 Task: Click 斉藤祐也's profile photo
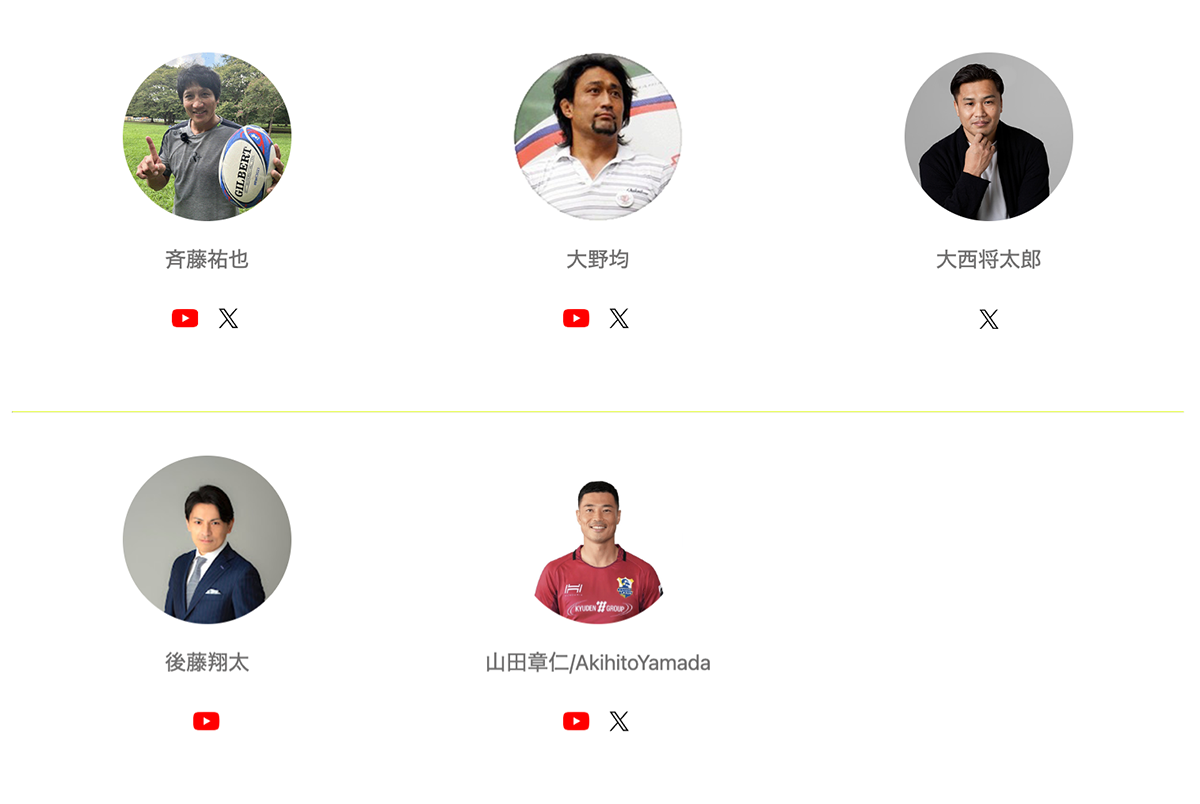pyautogui.click(x=207, y=136)
